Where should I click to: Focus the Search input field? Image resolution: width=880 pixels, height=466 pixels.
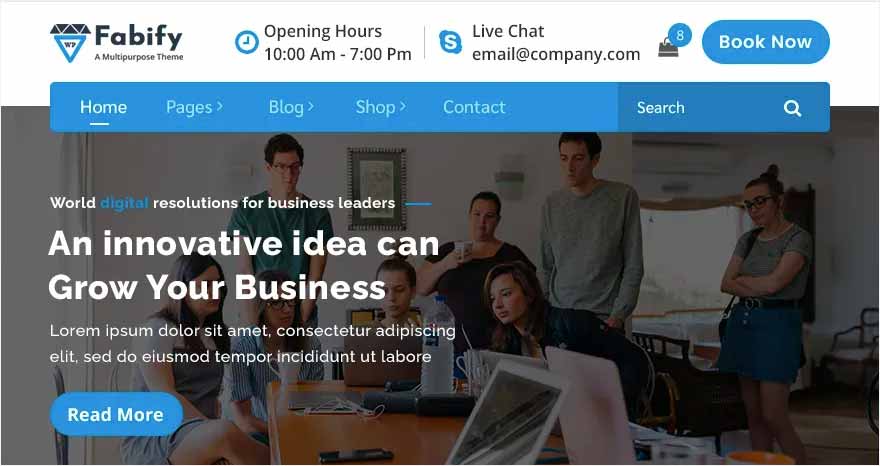pos(700,108)
